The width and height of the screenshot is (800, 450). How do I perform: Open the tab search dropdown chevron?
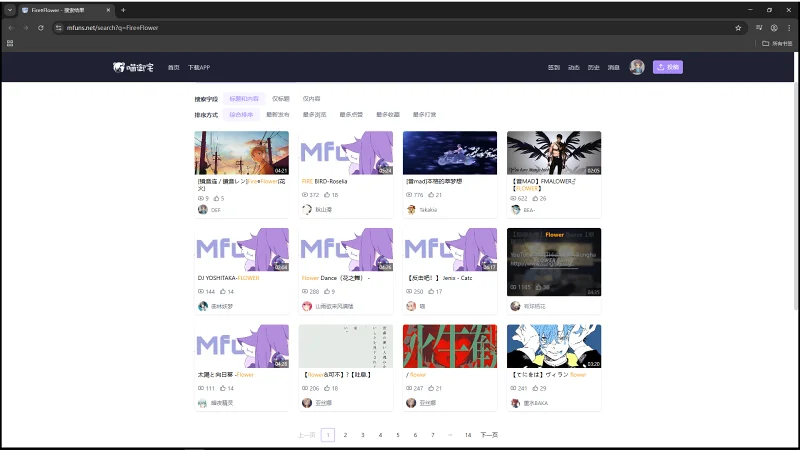[x=10, y=10]
